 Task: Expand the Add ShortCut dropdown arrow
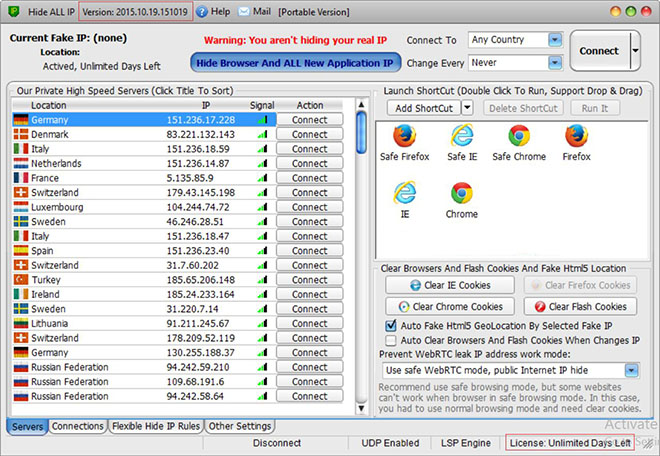tap(467, 108)
